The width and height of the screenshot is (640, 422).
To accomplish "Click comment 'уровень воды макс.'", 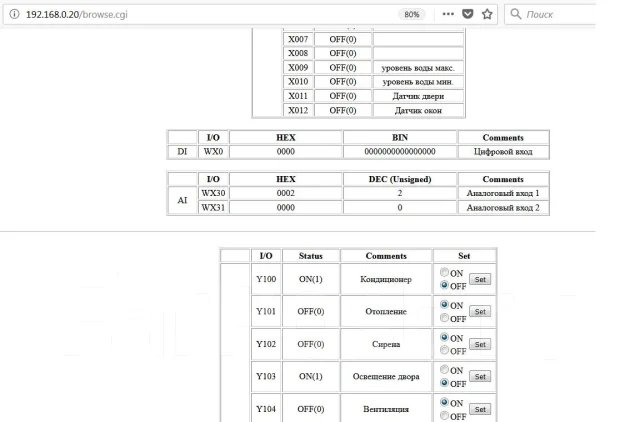I will [x=418, y=68].
